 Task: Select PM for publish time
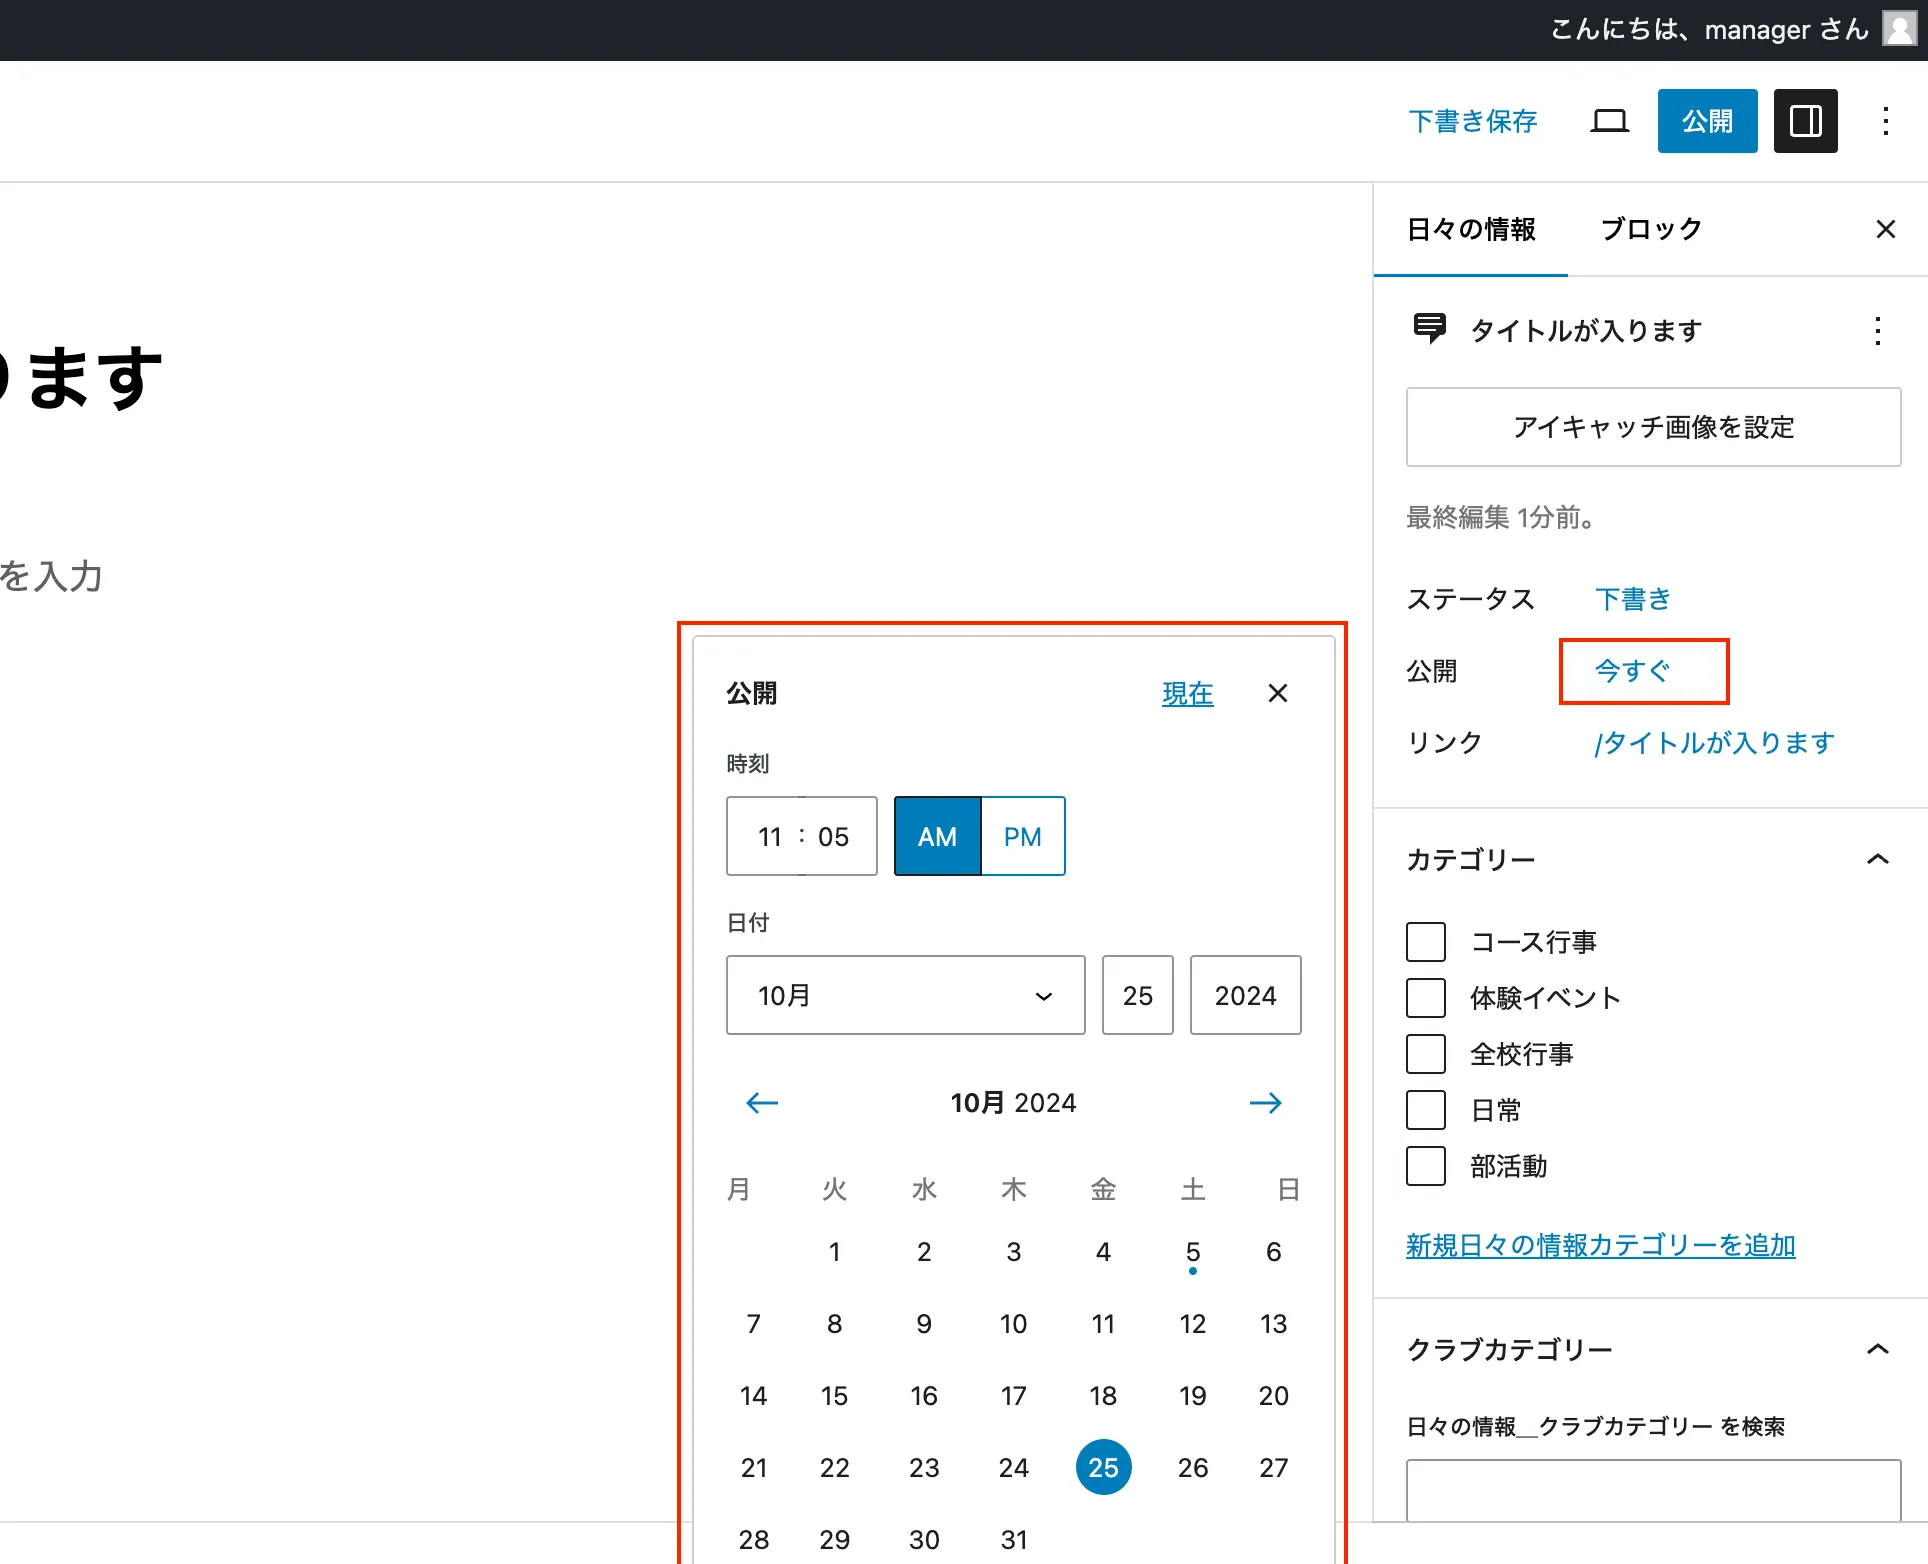click(x=1022, y=836)
